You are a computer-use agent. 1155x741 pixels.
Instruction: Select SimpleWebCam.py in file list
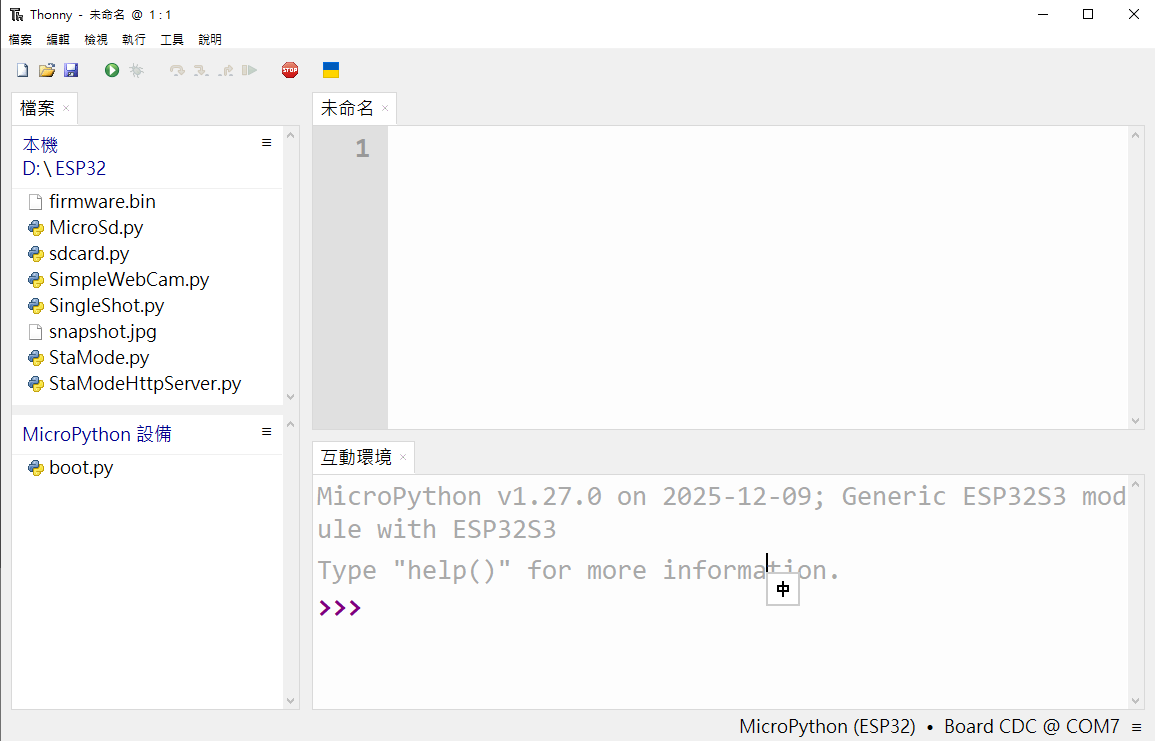click(129, 280)
